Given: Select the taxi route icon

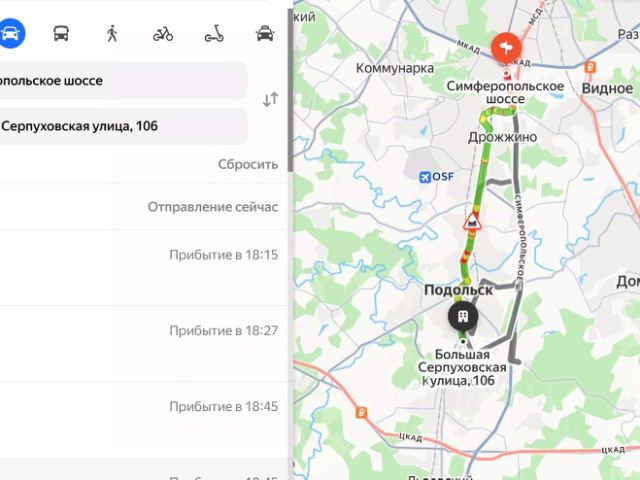Looking at the screenshot, I should (x=265, y=33).
